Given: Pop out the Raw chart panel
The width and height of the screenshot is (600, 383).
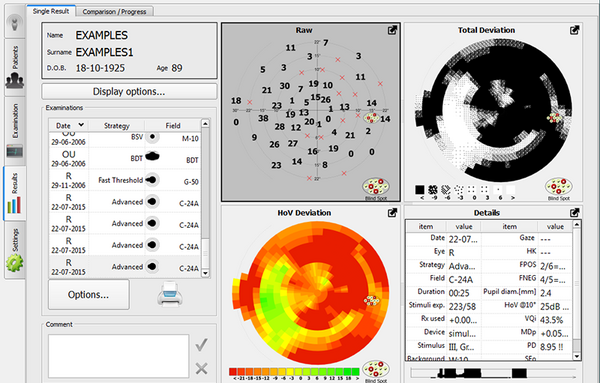Looking at the screenshot, I should tap(392, 30).
